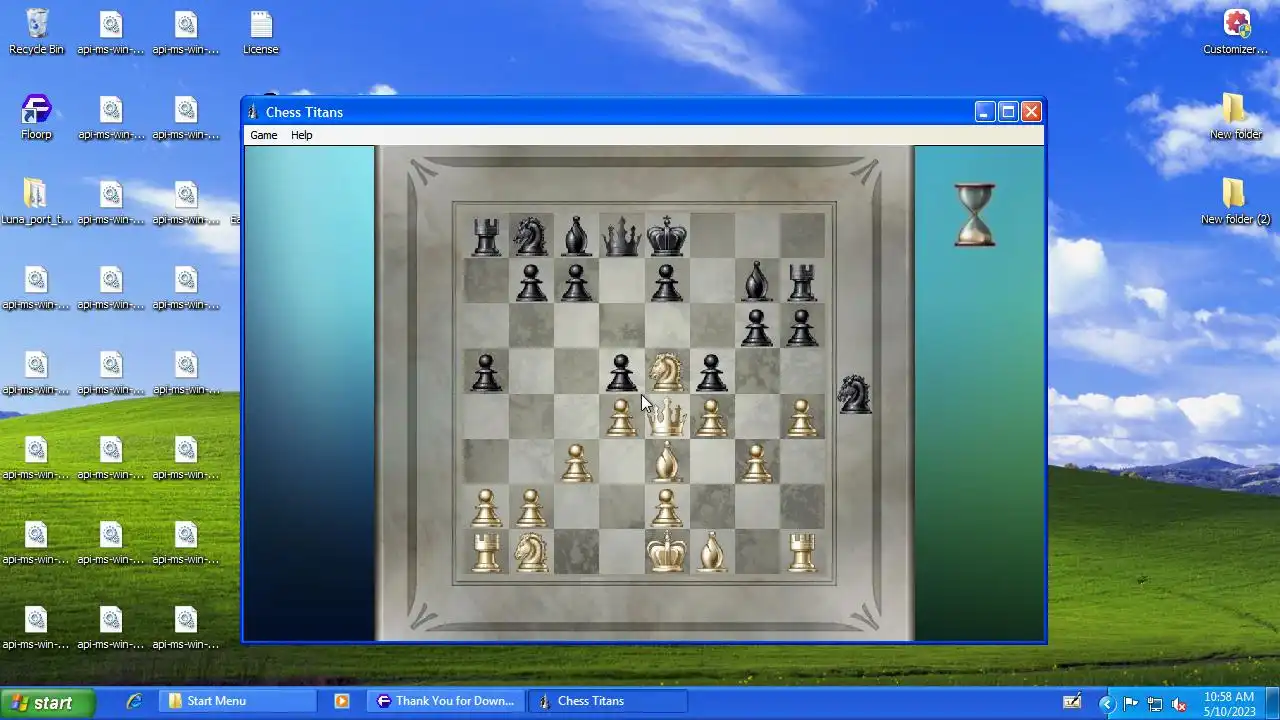Click the tray expand arrow icon
The image size is (1280, 720).
coord(1107,704)
